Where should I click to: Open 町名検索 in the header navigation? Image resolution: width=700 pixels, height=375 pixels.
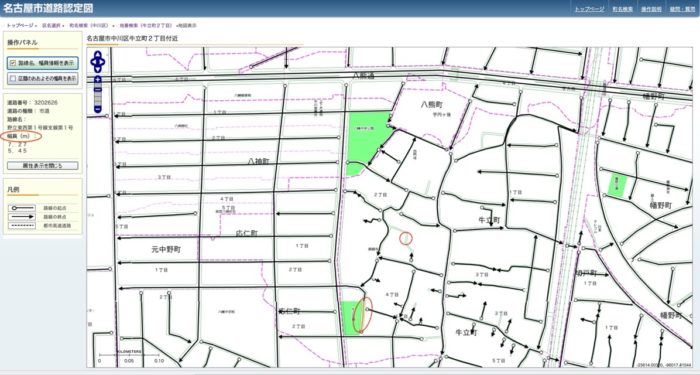[x=622, y=9]
